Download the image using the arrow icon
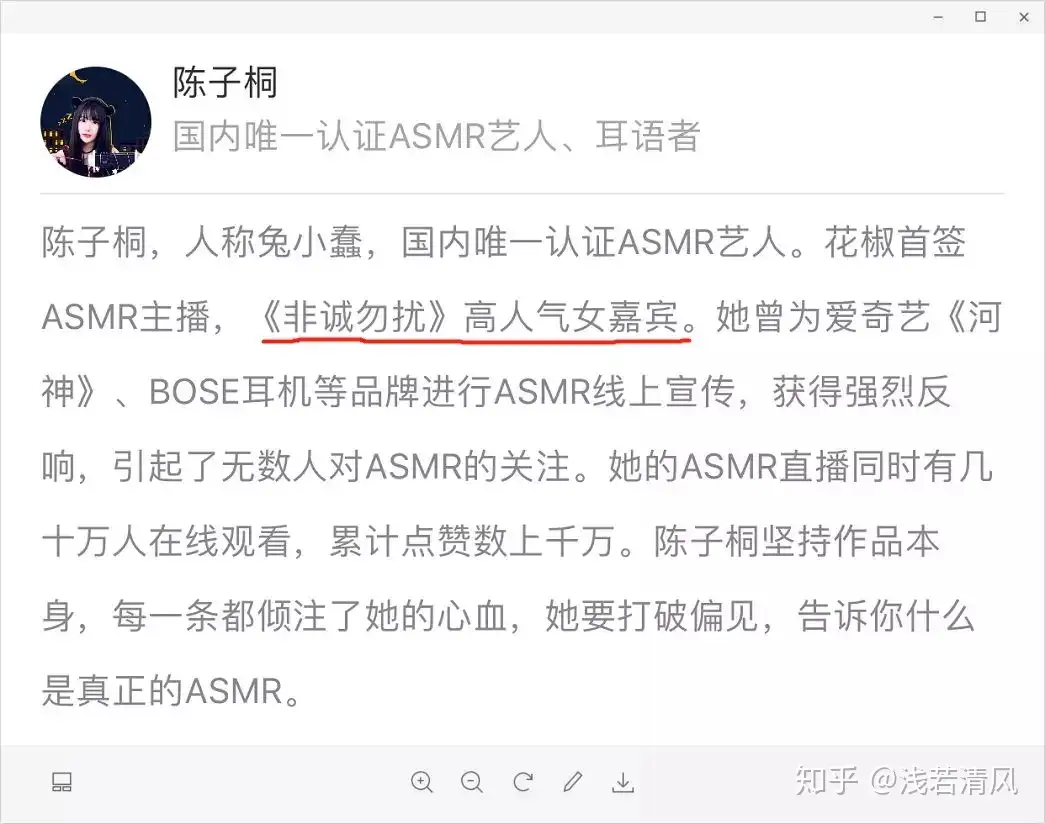1045x824 pixels. pyautogui.click(x=623, y=781)
